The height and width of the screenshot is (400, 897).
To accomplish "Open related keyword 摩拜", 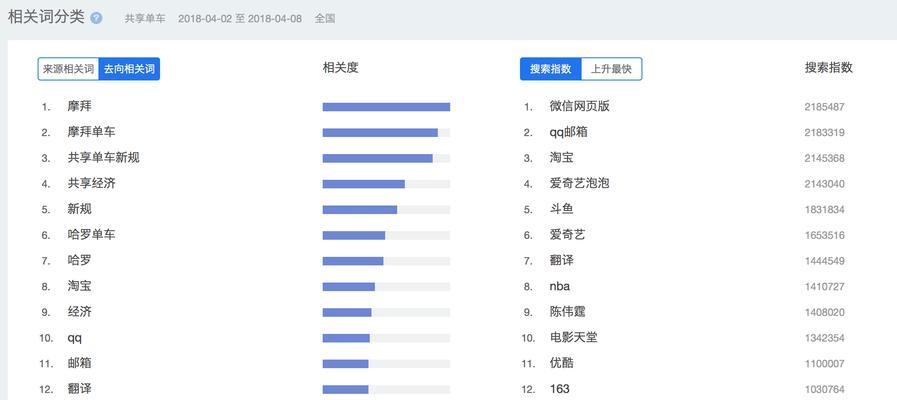I will click(x=79, y=106).
